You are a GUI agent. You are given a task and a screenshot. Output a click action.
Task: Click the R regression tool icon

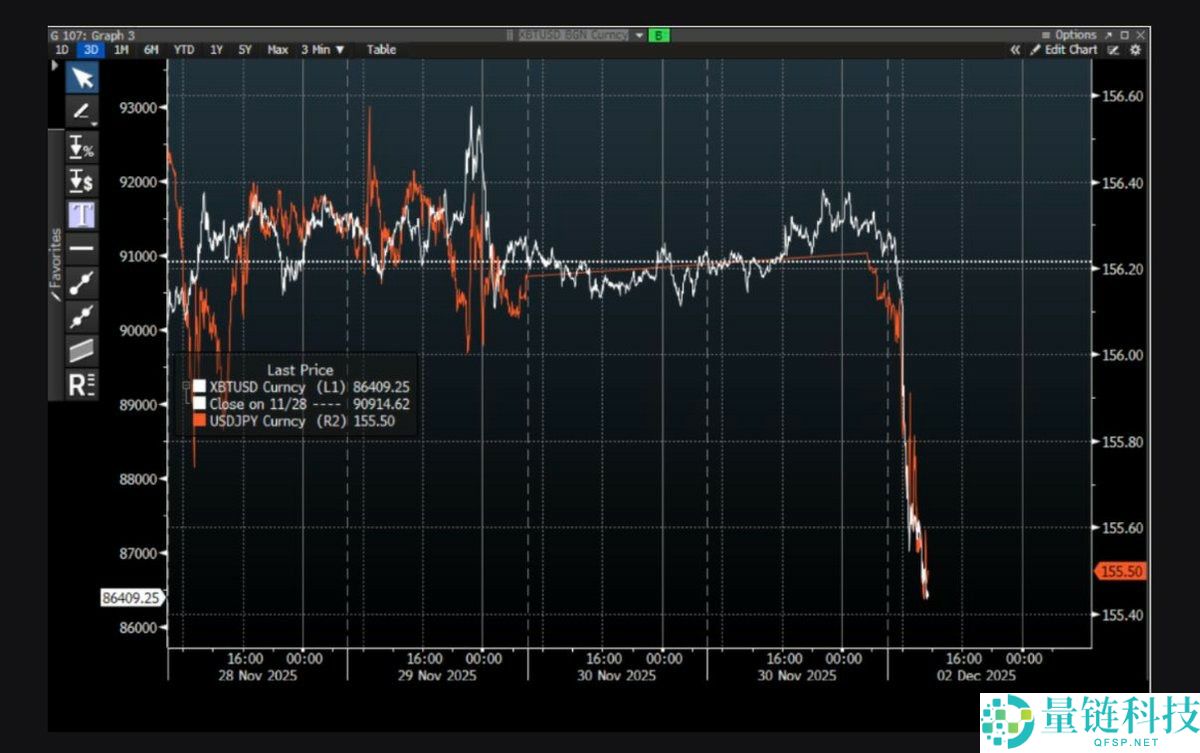(81, 384)
